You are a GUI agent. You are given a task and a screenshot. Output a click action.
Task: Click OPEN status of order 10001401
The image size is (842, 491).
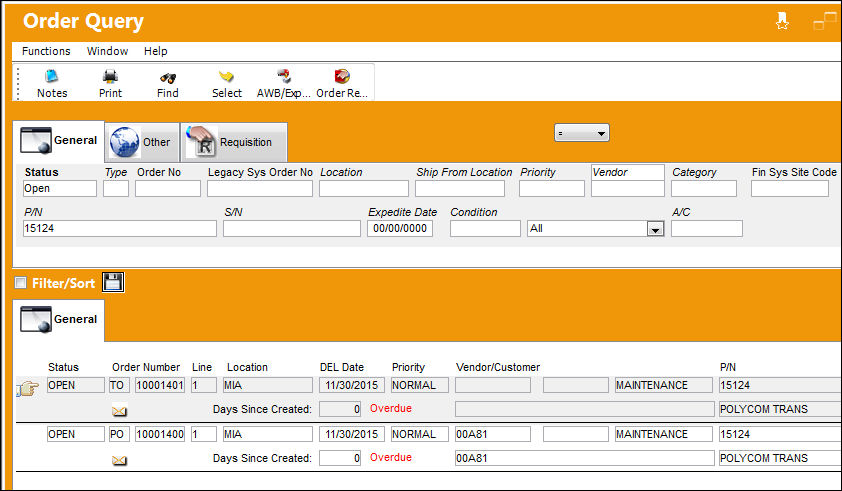[x=76, y=385]
